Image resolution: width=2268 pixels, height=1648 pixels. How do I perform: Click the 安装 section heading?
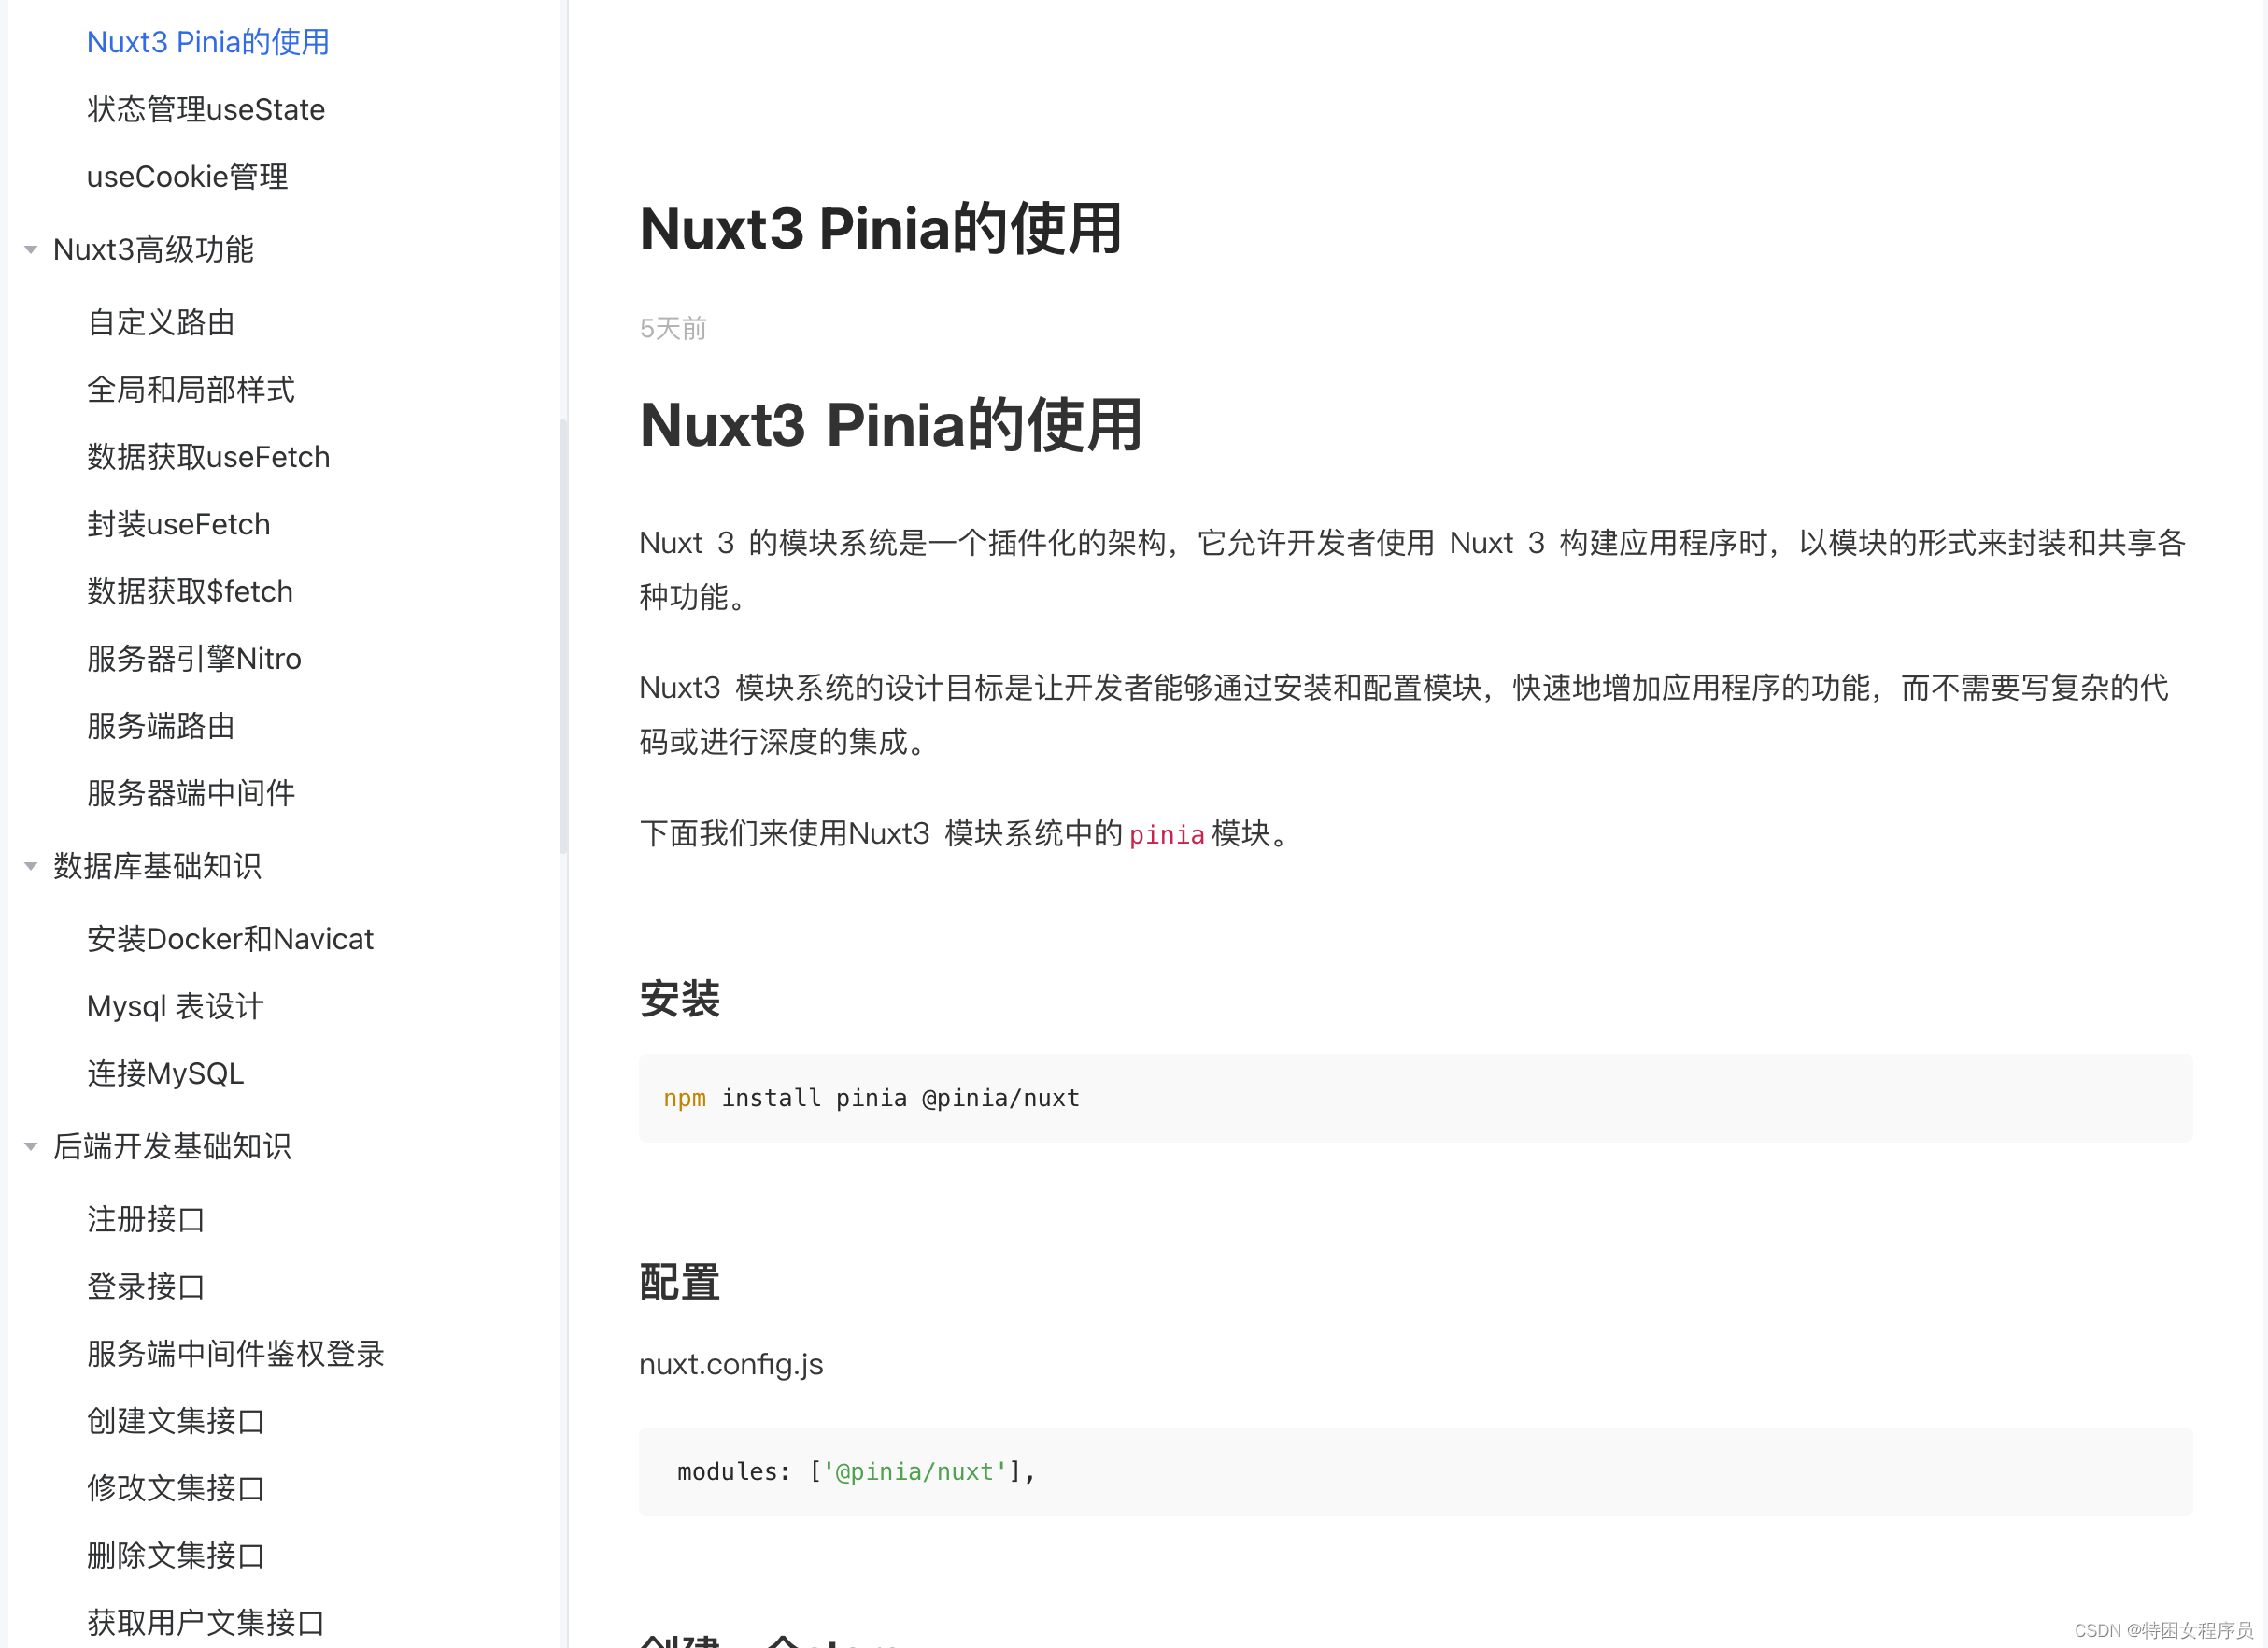679,998
